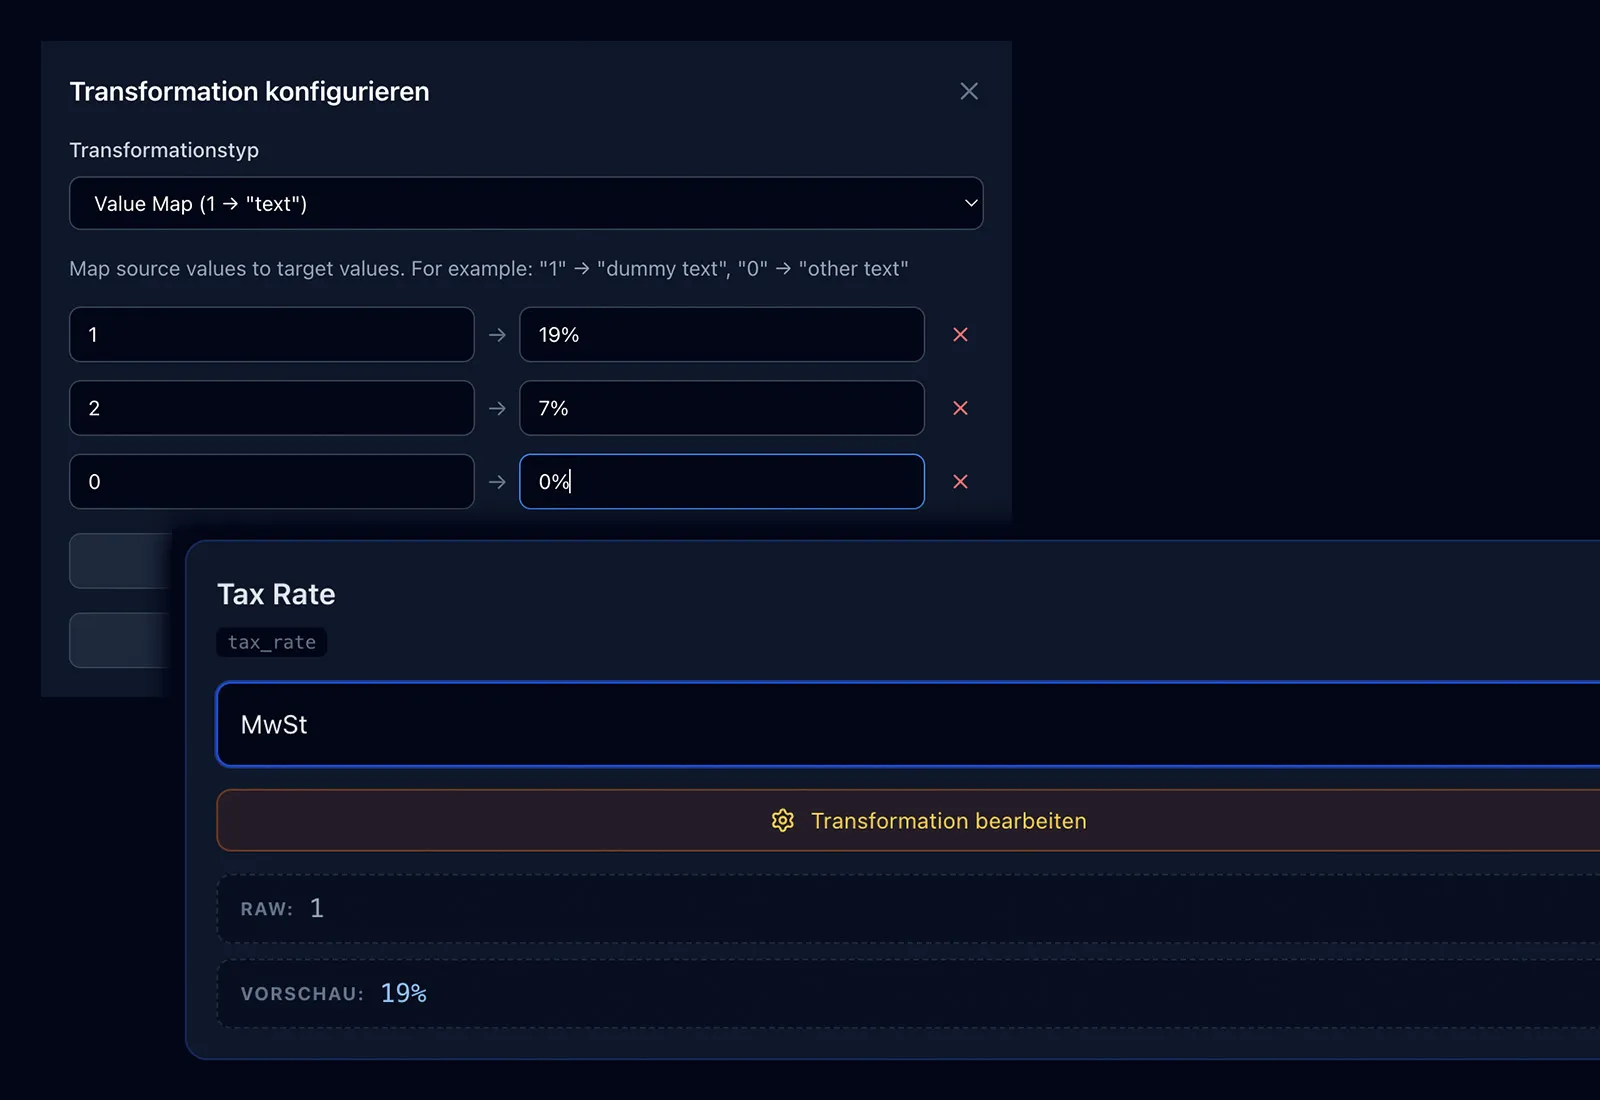The height and width of the screenshot is (1100, 1600).
Task: Delete the 7% mapping row
Action: [960, 408]
